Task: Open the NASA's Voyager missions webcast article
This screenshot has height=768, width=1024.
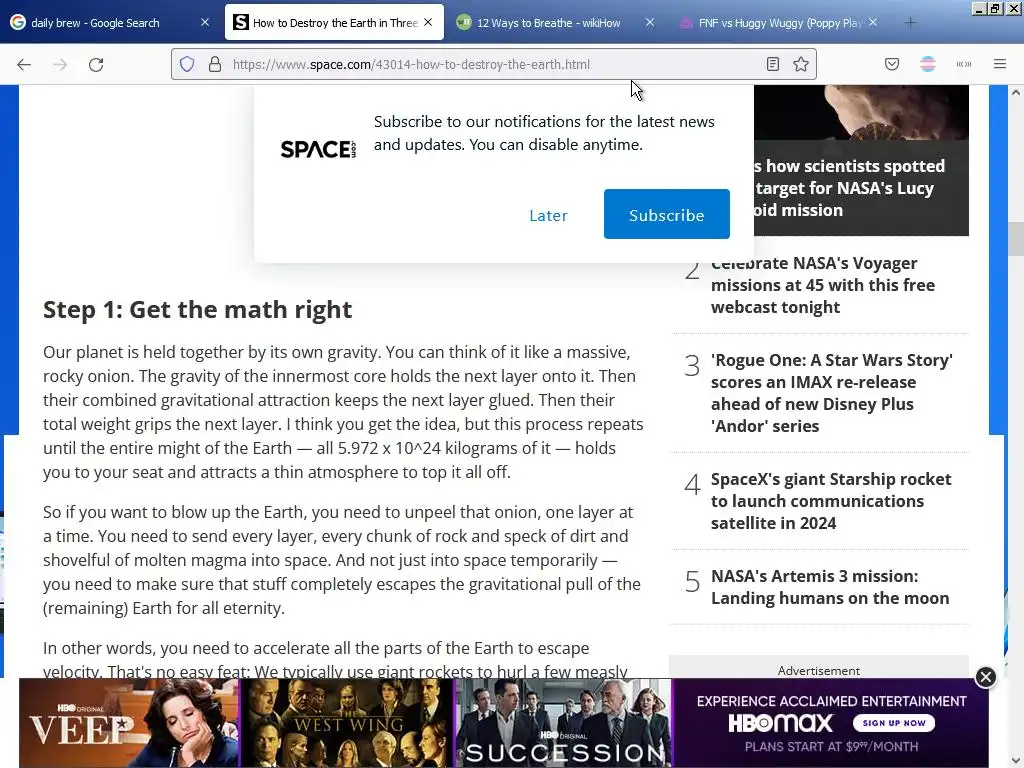Action: [x=823, y=285]
